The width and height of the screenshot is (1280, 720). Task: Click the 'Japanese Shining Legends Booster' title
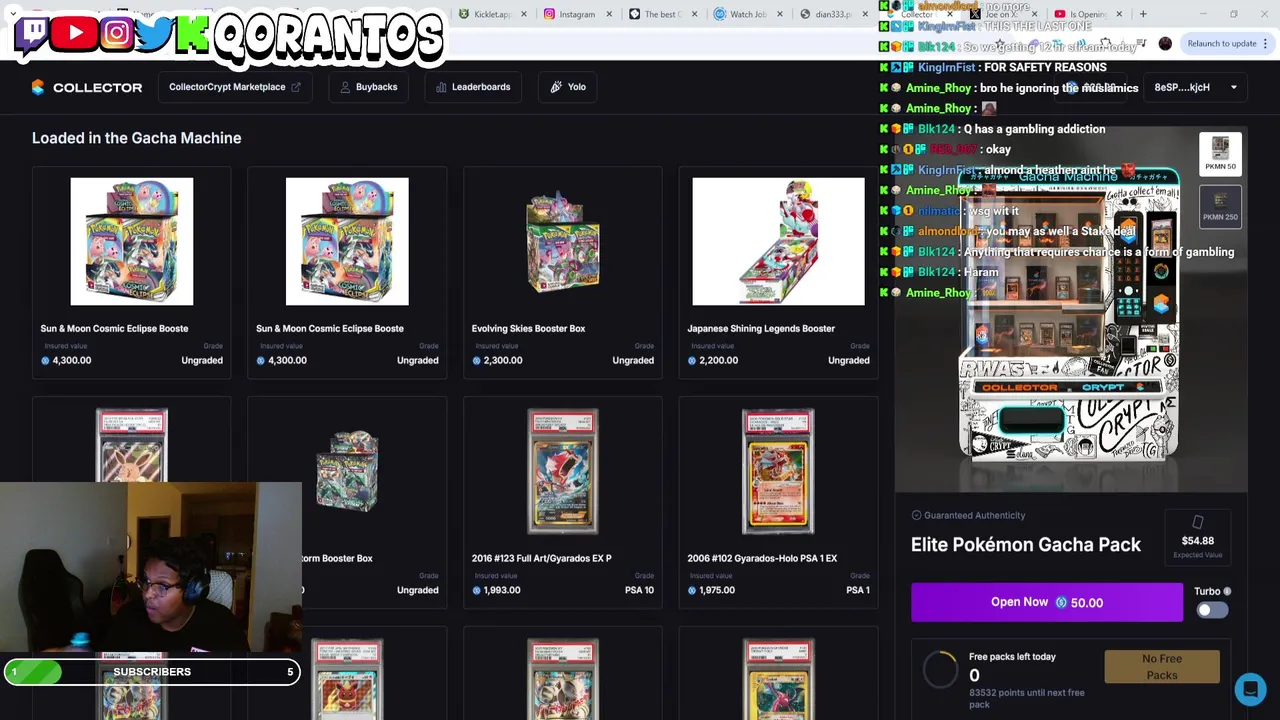(760, 328)
